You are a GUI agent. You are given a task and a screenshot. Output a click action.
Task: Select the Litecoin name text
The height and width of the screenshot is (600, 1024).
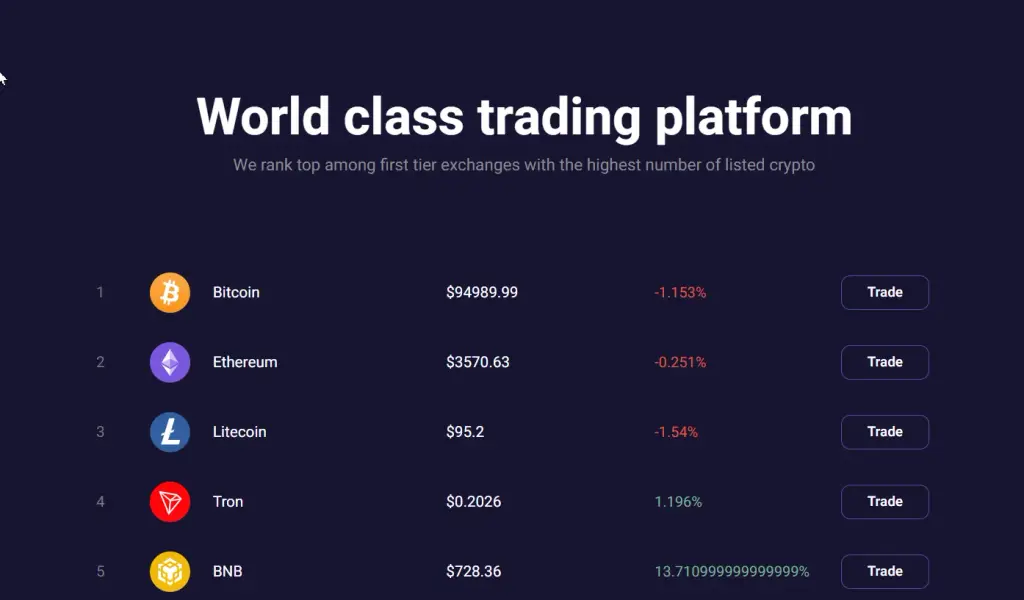point(239,432)
